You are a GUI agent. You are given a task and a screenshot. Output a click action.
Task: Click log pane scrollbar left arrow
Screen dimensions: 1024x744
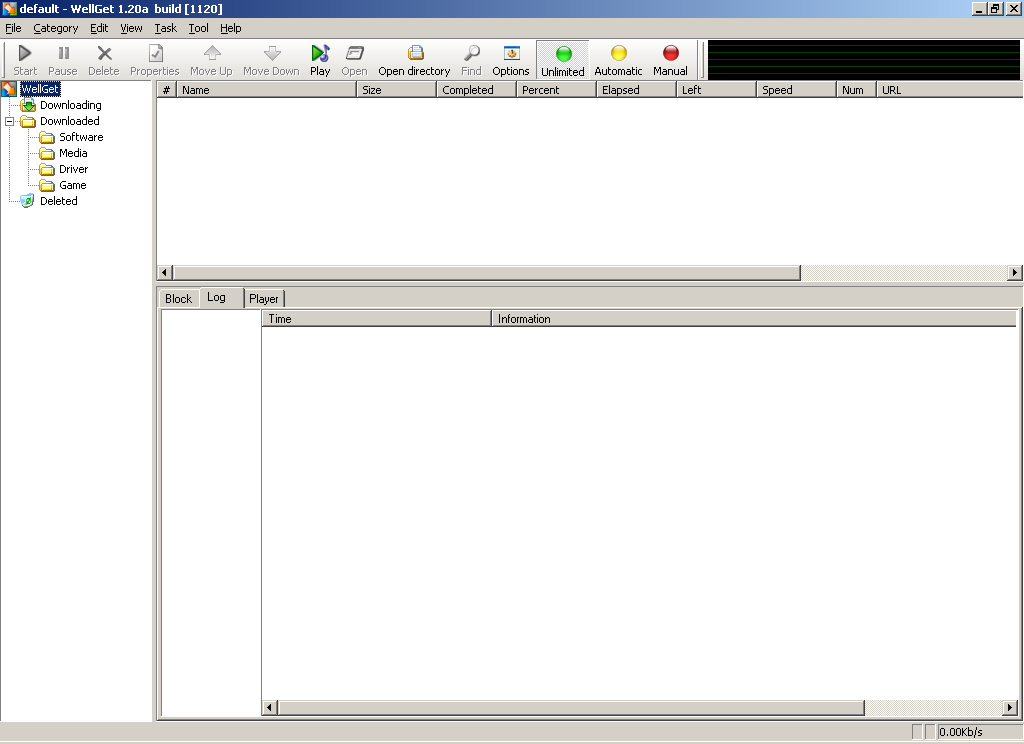coord(270,707)
